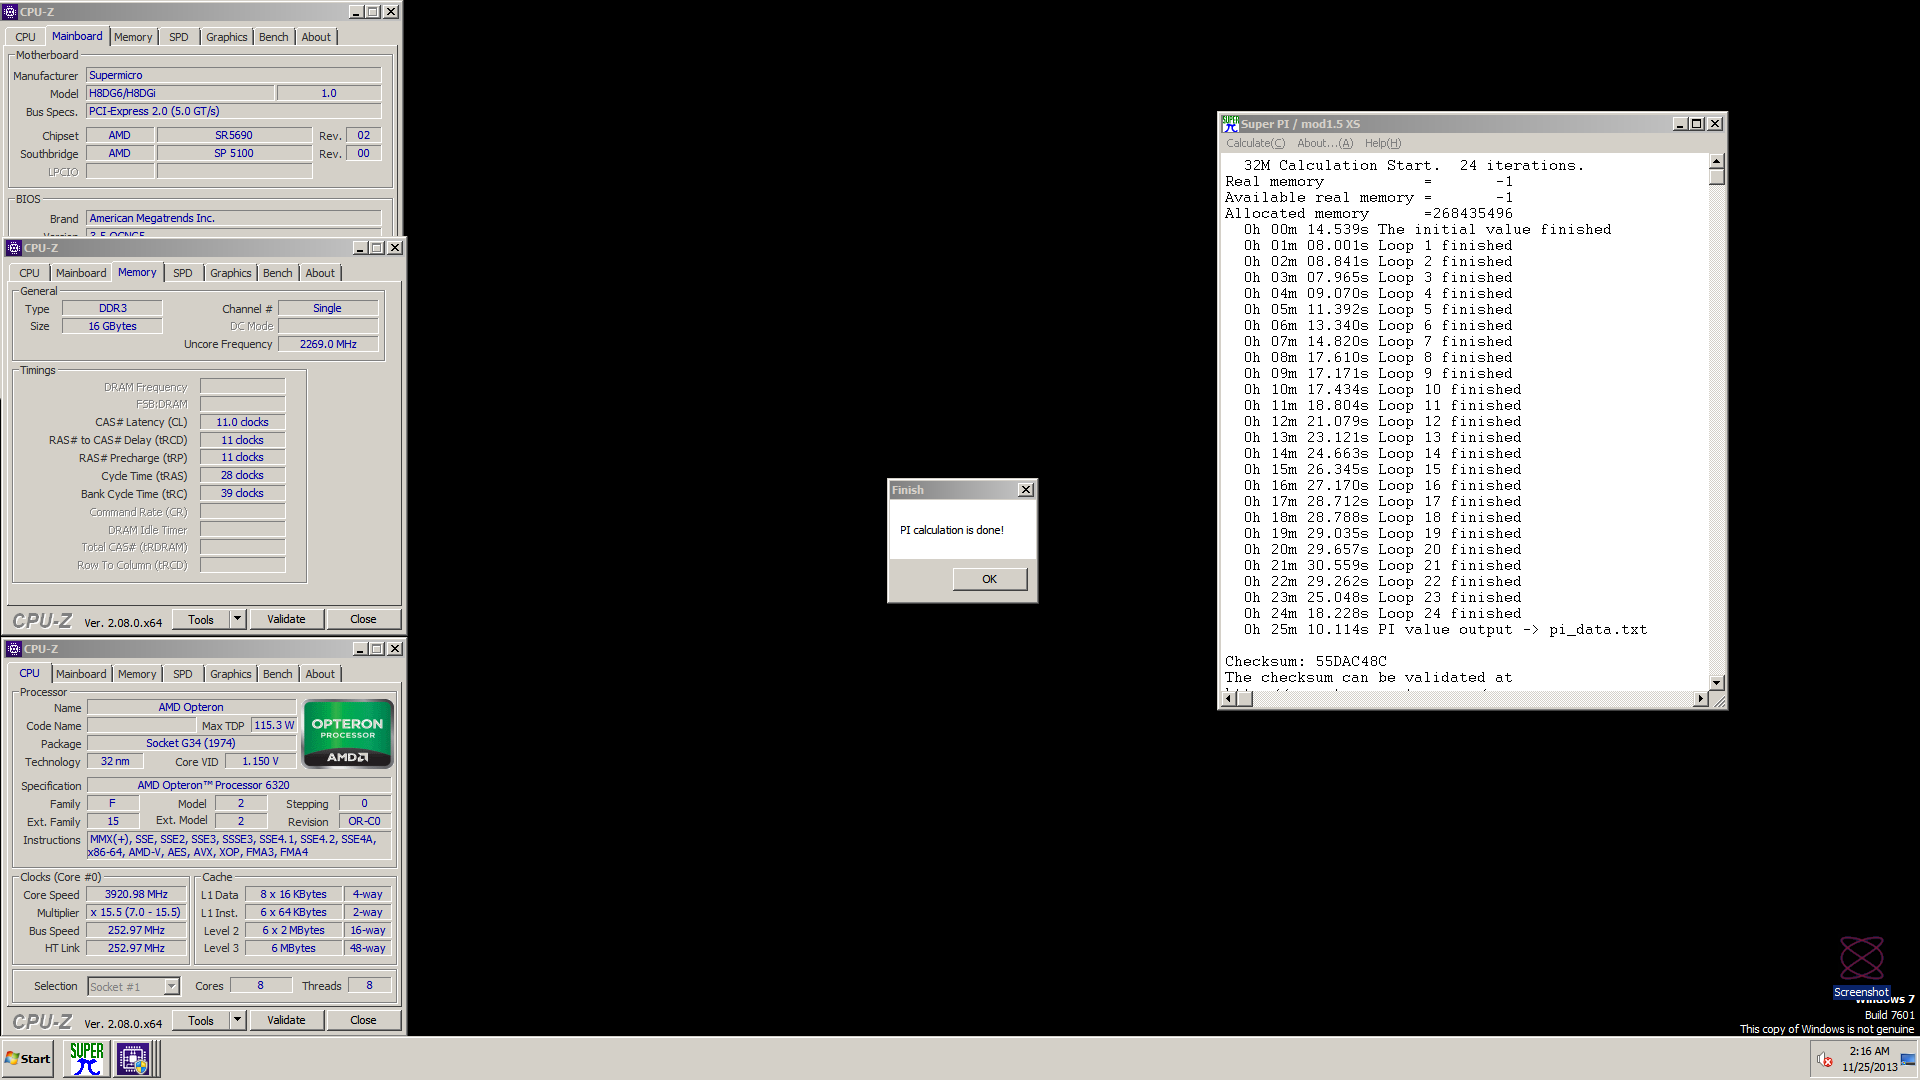
Task: Close the CPU-Z Memory window
Action: [395, 248]
